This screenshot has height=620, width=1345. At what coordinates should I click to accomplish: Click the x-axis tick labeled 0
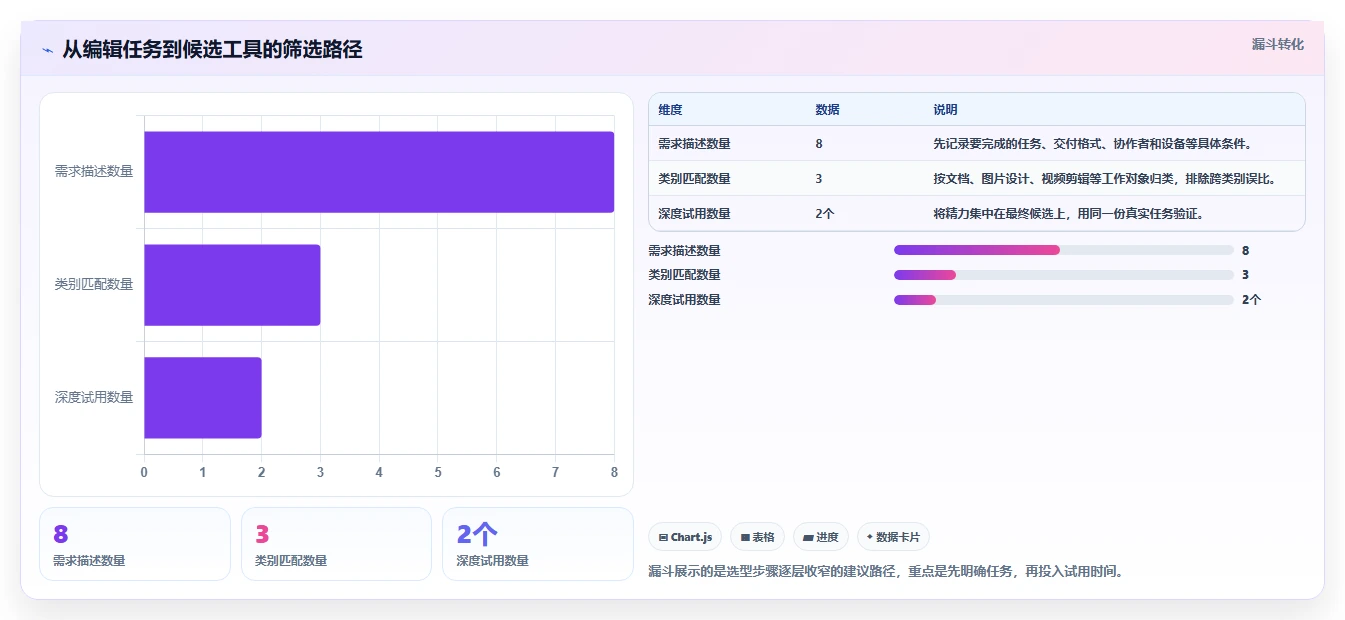pyautogui.click(x=144, y=472)
